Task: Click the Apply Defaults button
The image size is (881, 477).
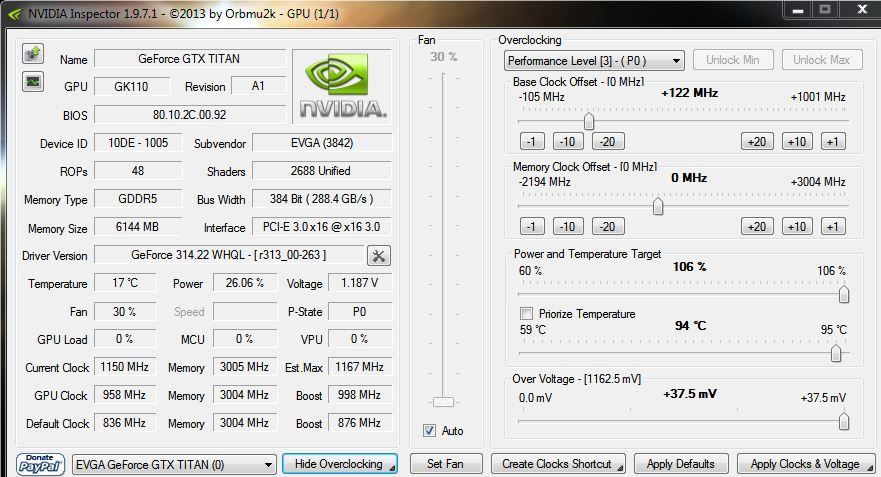Action: tap(681, 464)
